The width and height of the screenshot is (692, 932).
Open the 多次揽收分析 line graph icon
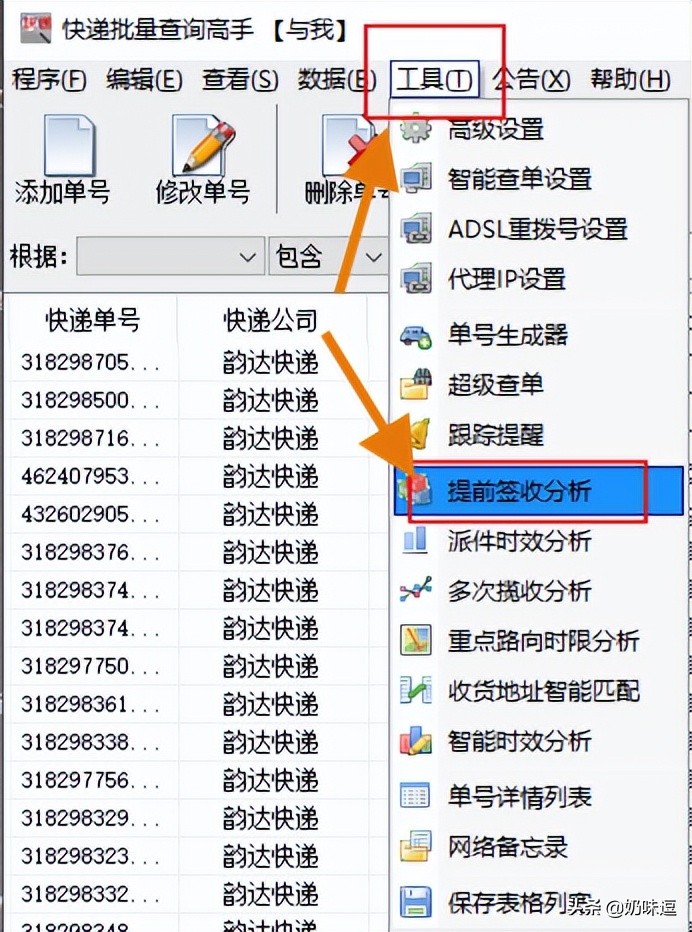click(x=416, y=590)
